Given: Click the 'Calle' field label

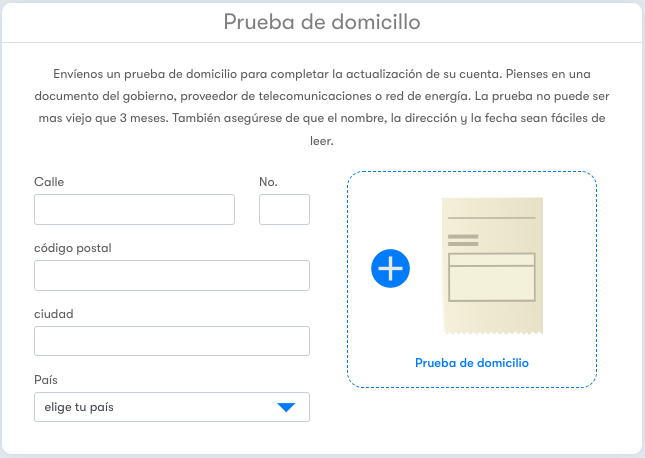Looking at the screenshot, I should (x=49, y=182).
